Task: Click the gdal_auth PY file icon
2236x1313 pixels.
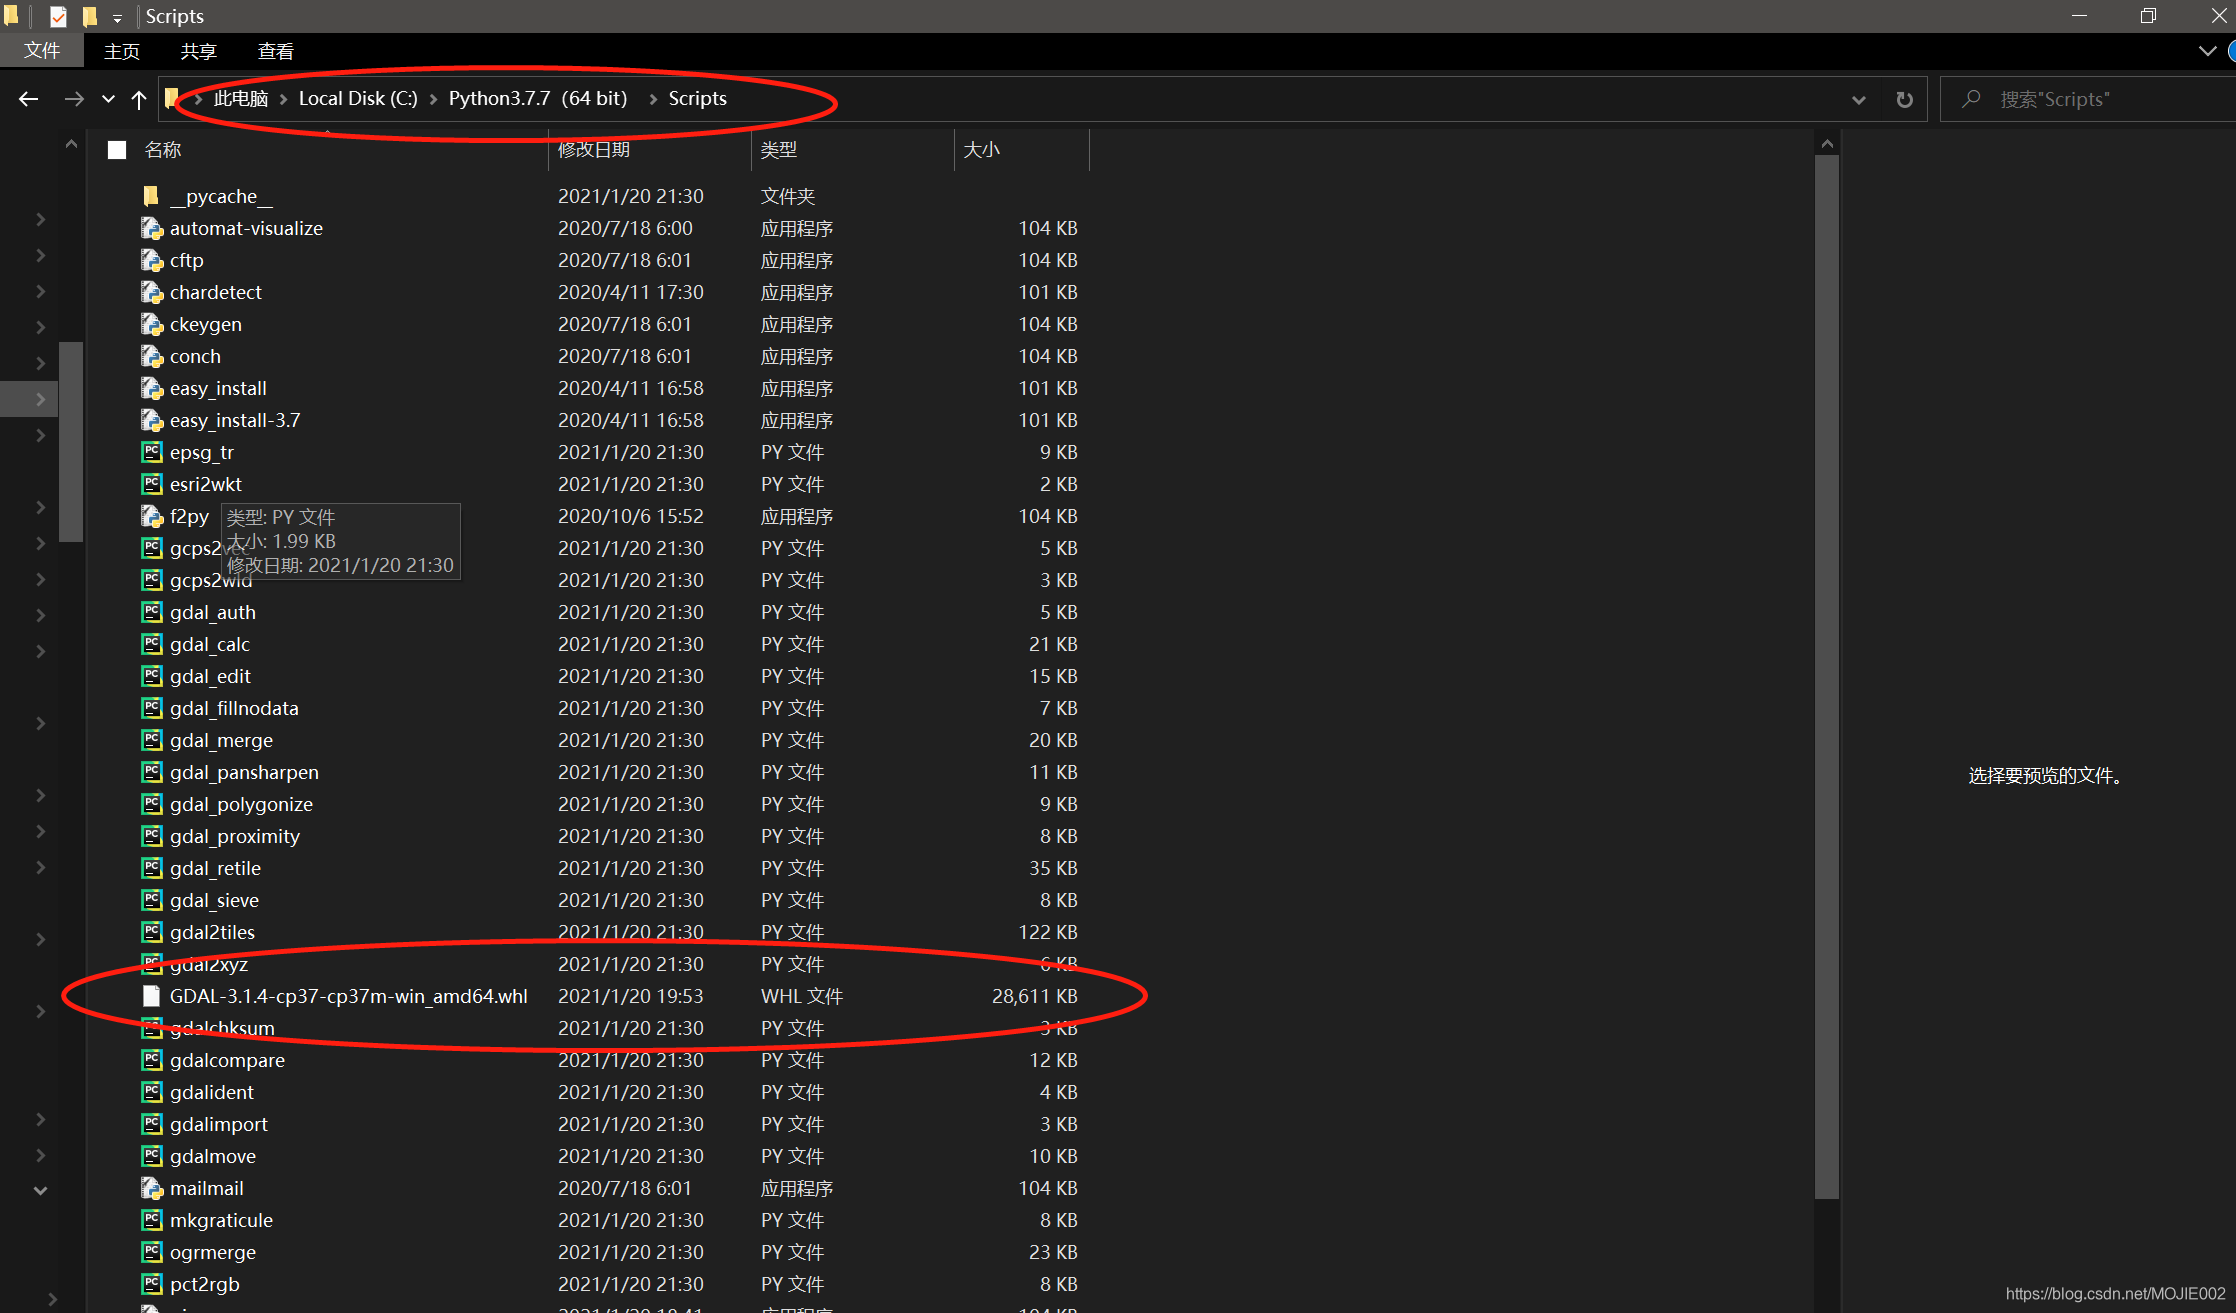Action: (151, 612)
